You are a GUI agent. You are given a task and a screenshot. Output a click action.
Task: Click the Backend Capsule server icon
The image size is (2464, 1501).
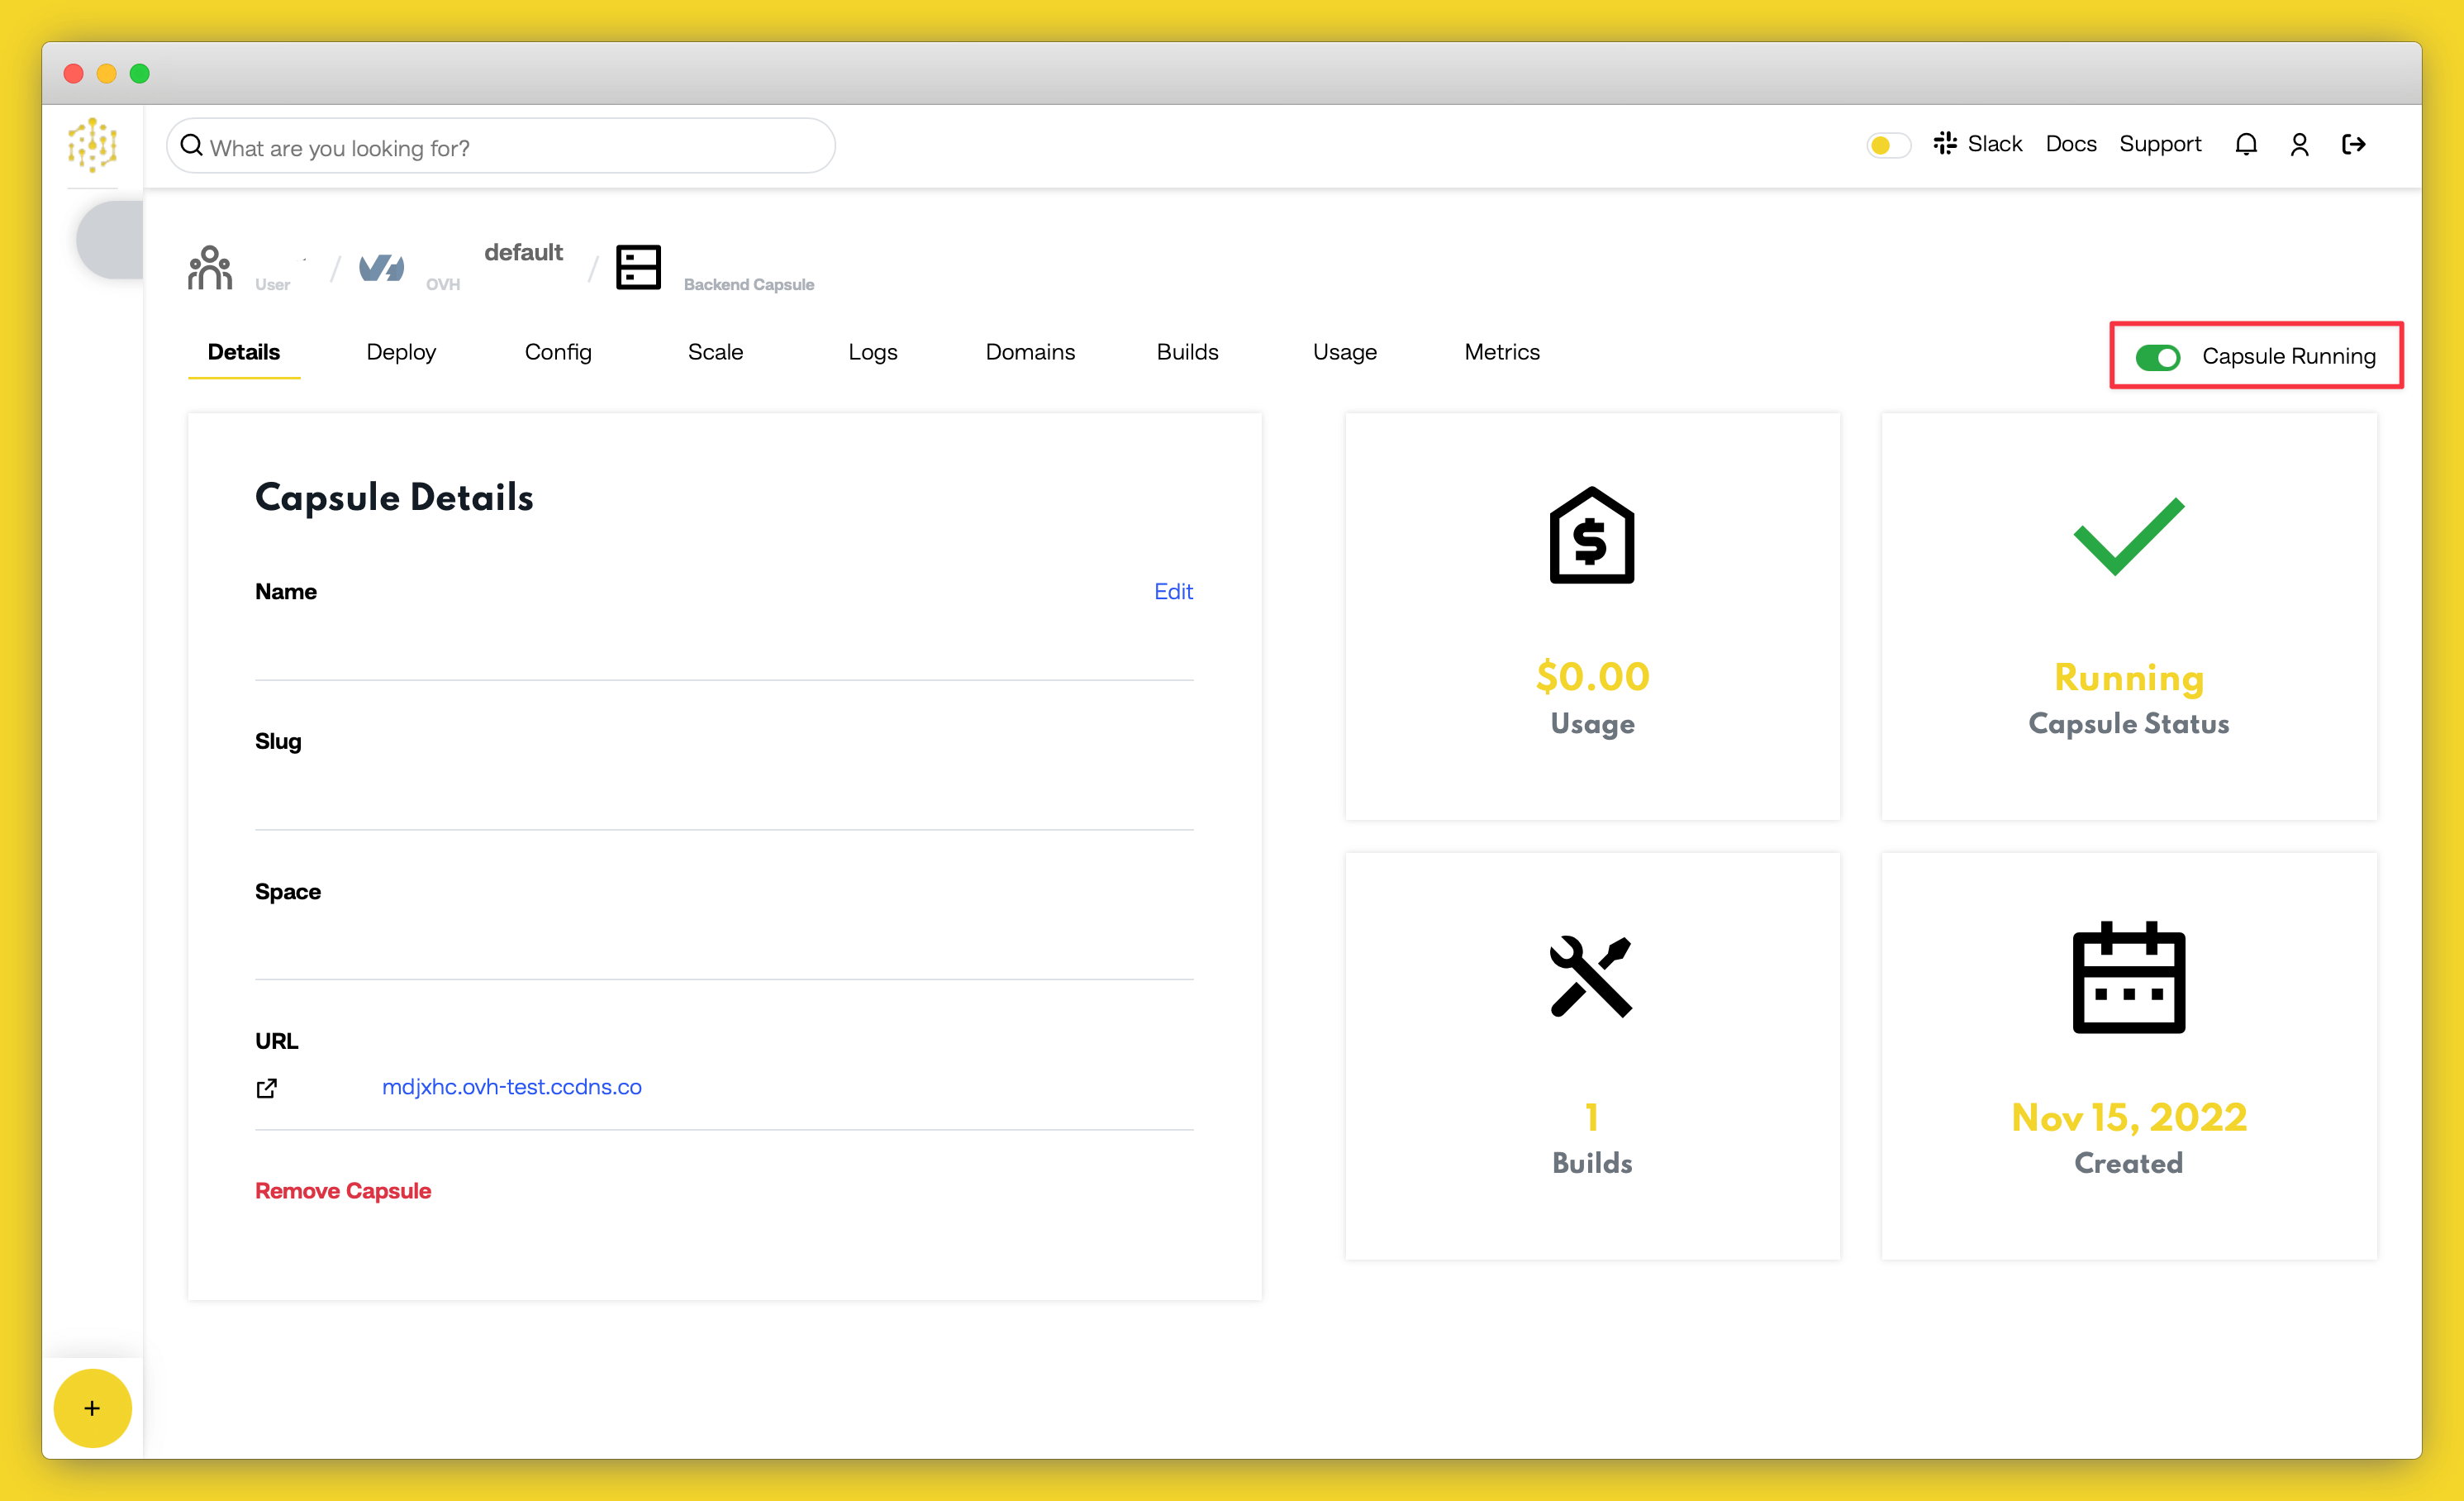click(x=638, y=267)
